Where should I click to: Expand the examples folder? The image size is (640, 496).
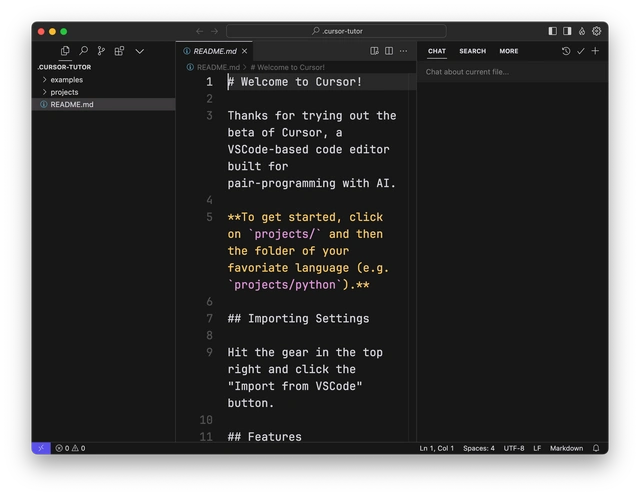[66, 79]
